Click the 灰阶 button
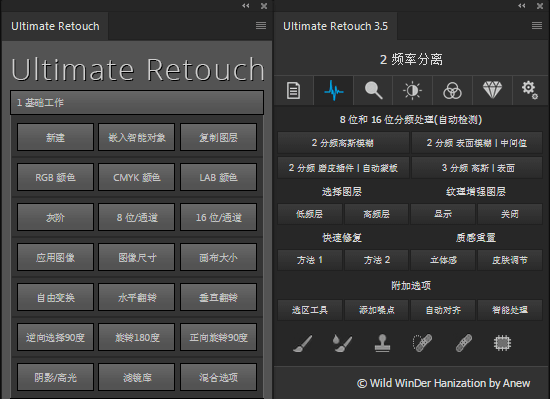Screen dimensions: 550x399 (55, 217)
